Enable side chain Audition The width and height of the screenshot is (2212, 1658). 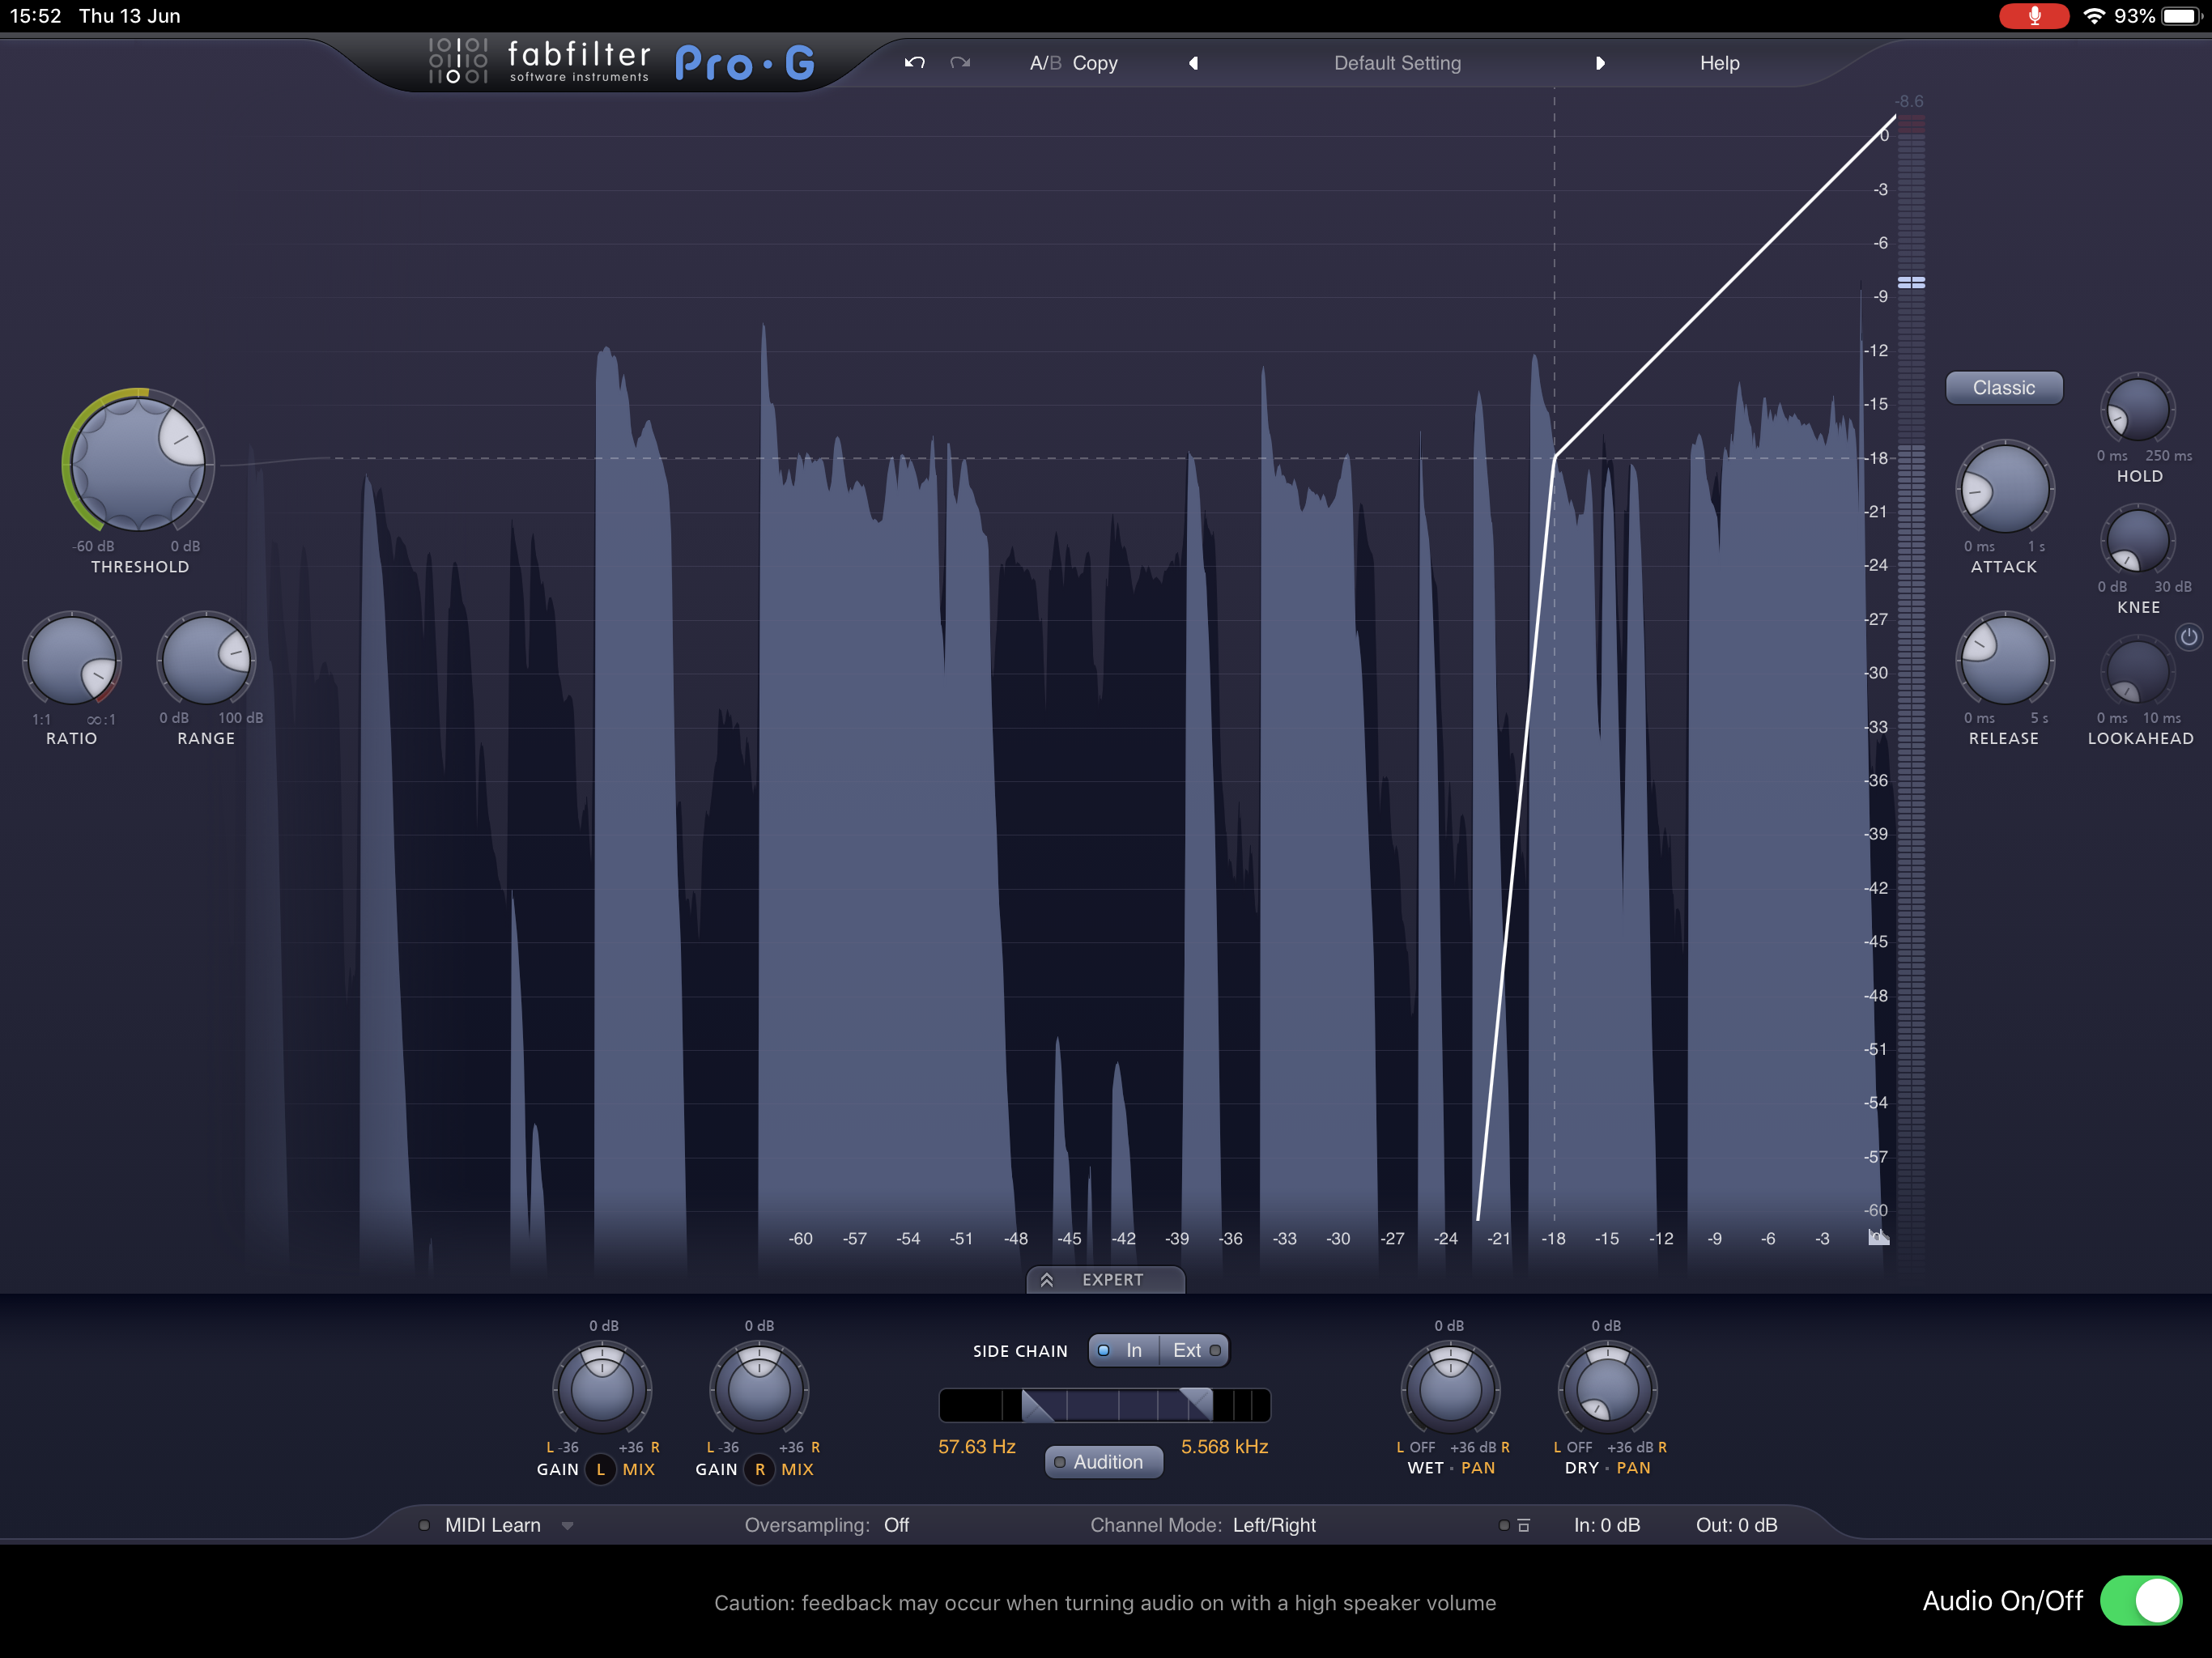1103,1462
